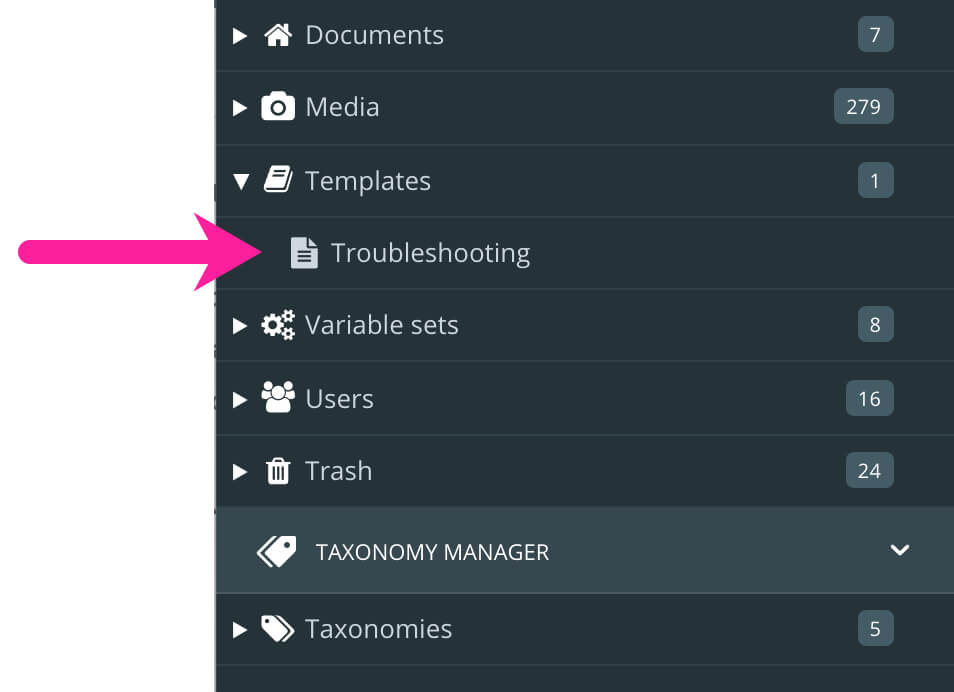This screenshot has width=954, height=692.
Task: Select the Taxonomies tag icon
Action: click(x=278, y=628)
